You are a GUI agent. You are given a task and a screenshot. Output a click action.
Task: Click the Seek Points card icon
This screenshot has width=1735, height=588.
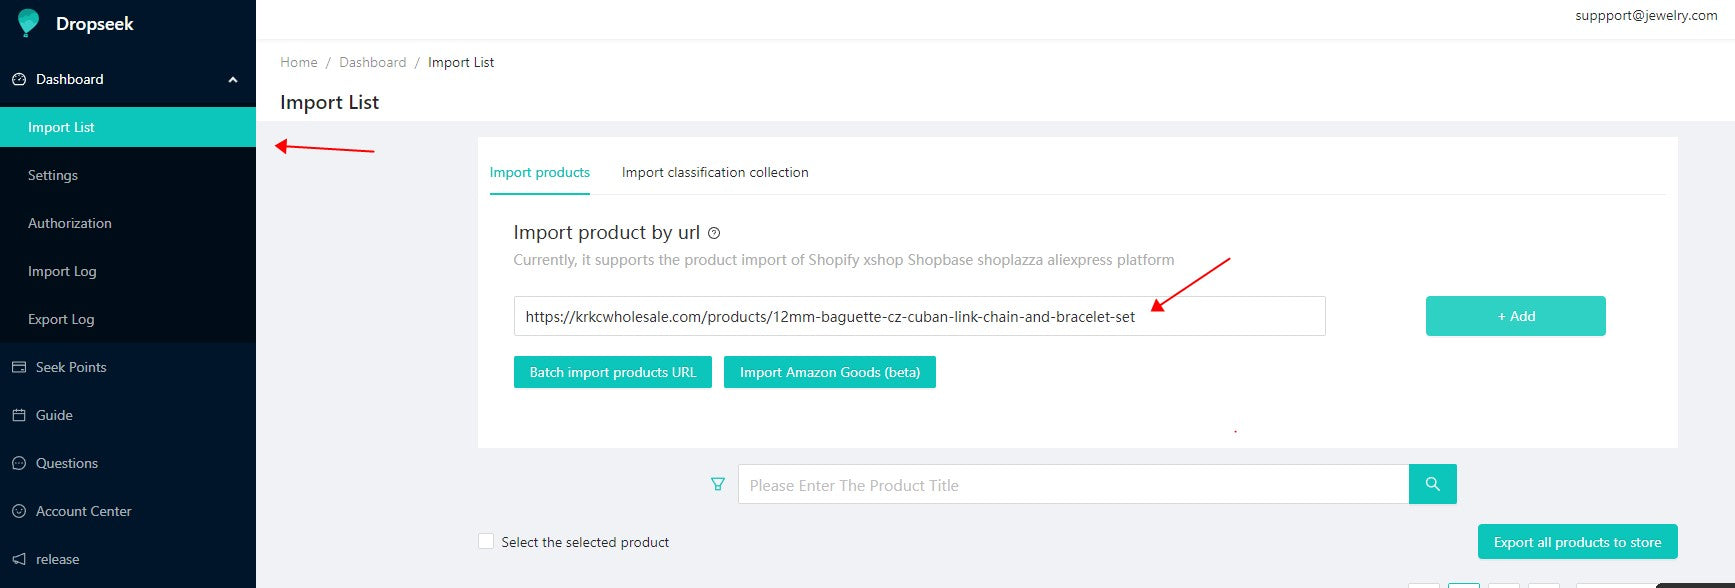[x=18, y=367]
